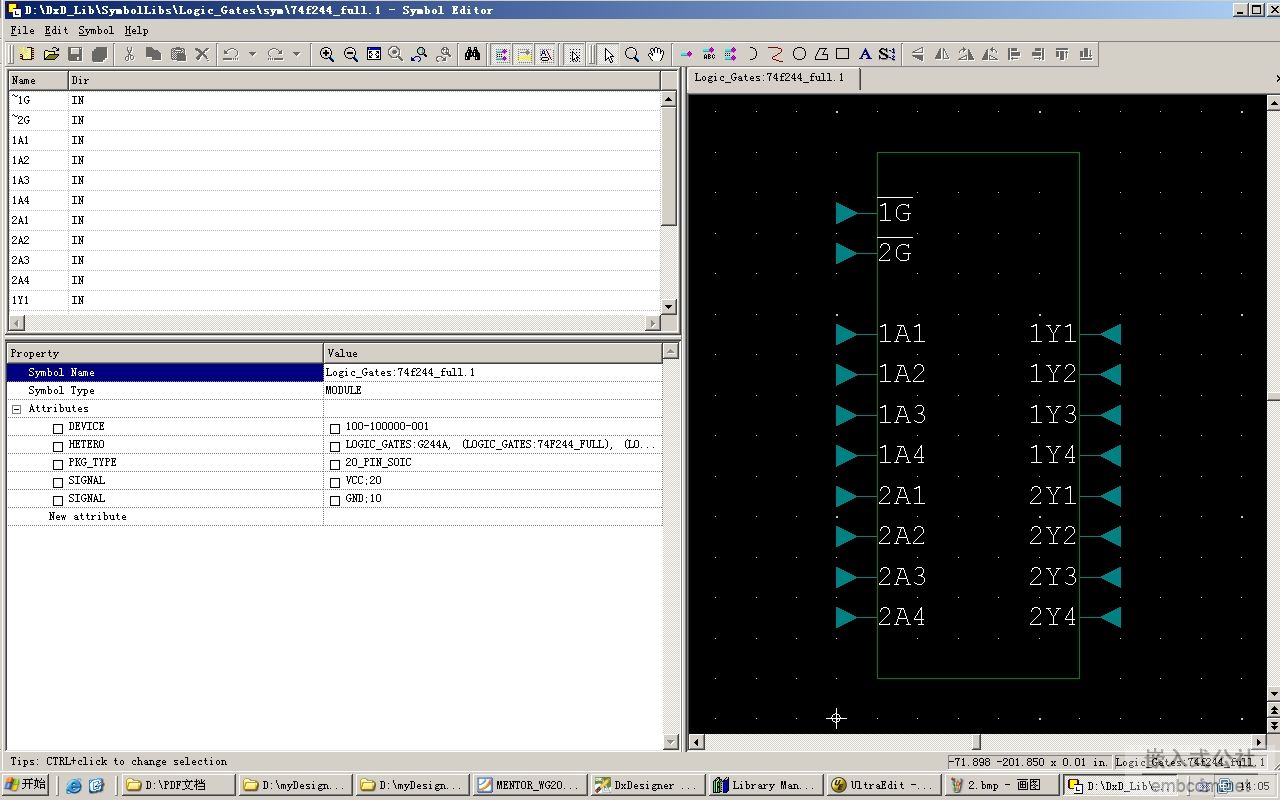Select the Polygon drawing tool

pos(821,54)
